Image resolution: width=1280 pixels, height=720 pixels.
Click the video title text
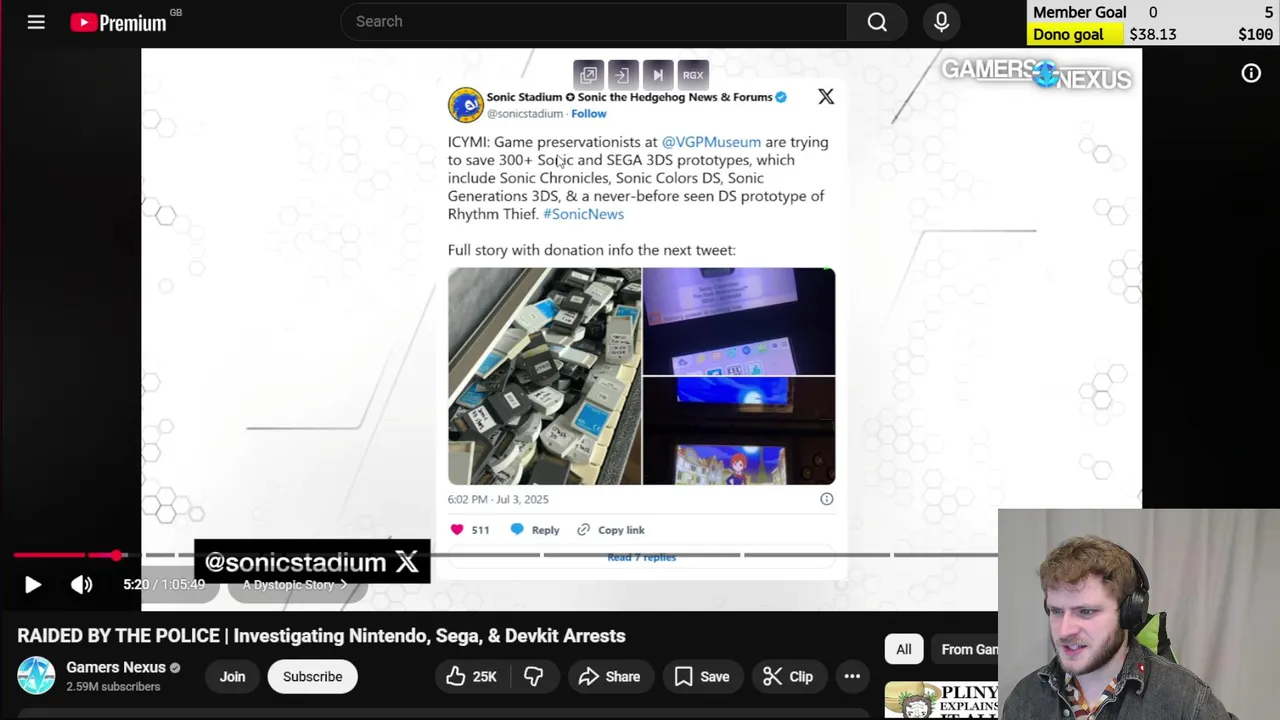tap(321, 636)
